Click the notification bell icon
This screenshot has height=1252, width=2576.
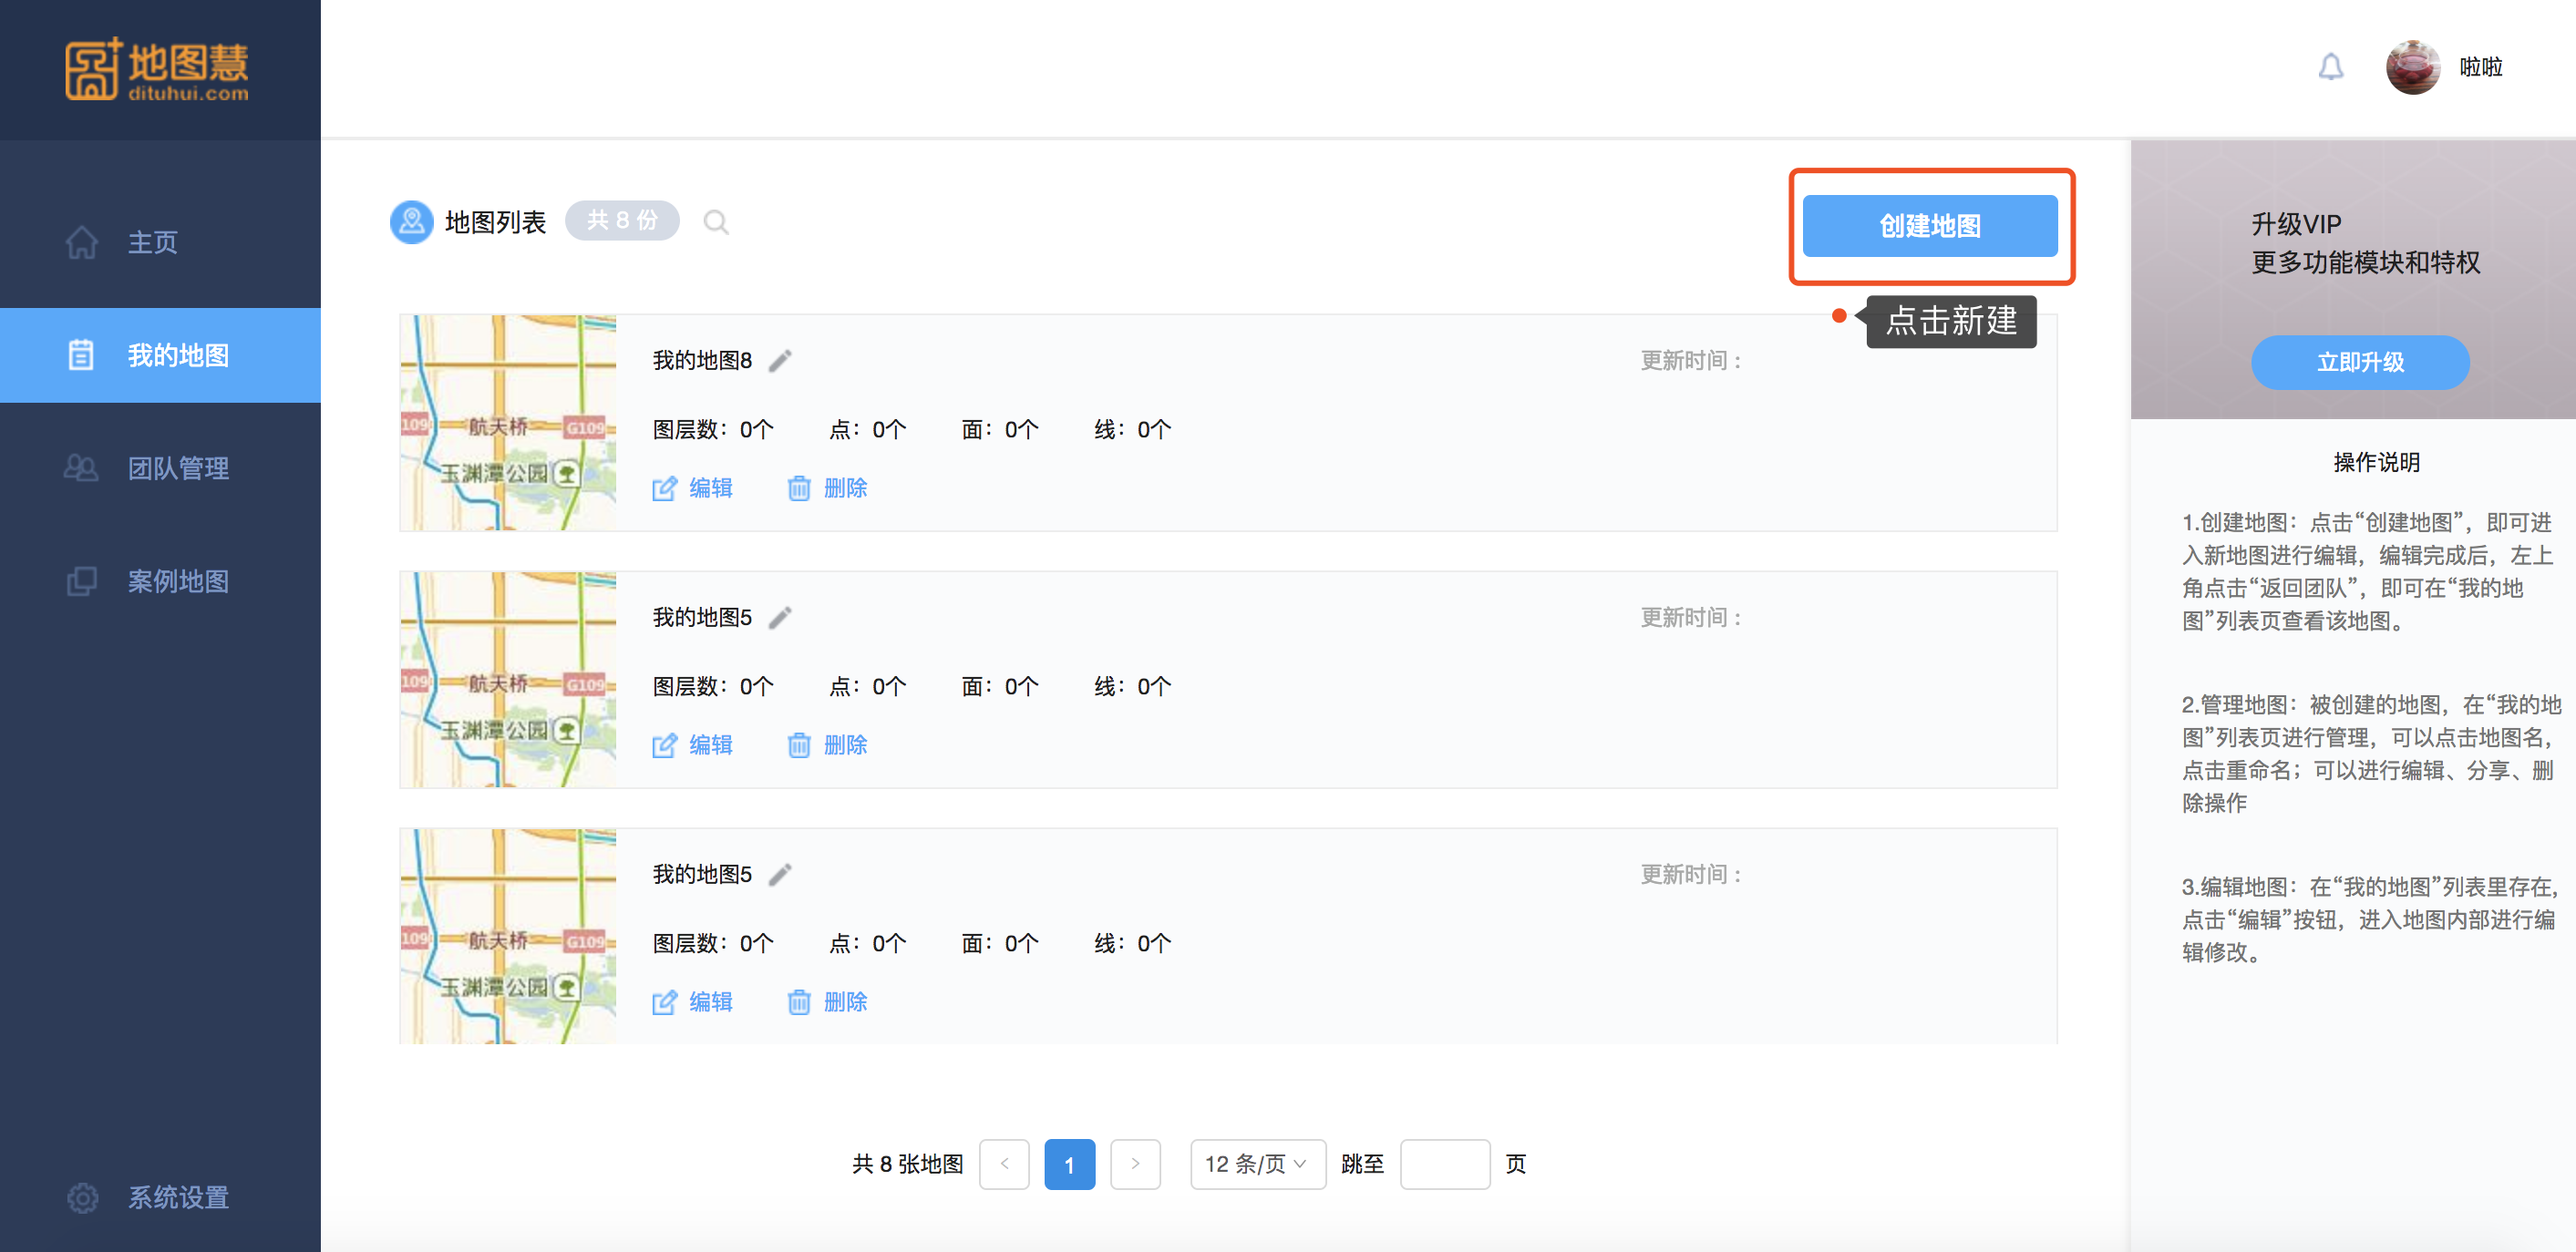pos(2330,67)
